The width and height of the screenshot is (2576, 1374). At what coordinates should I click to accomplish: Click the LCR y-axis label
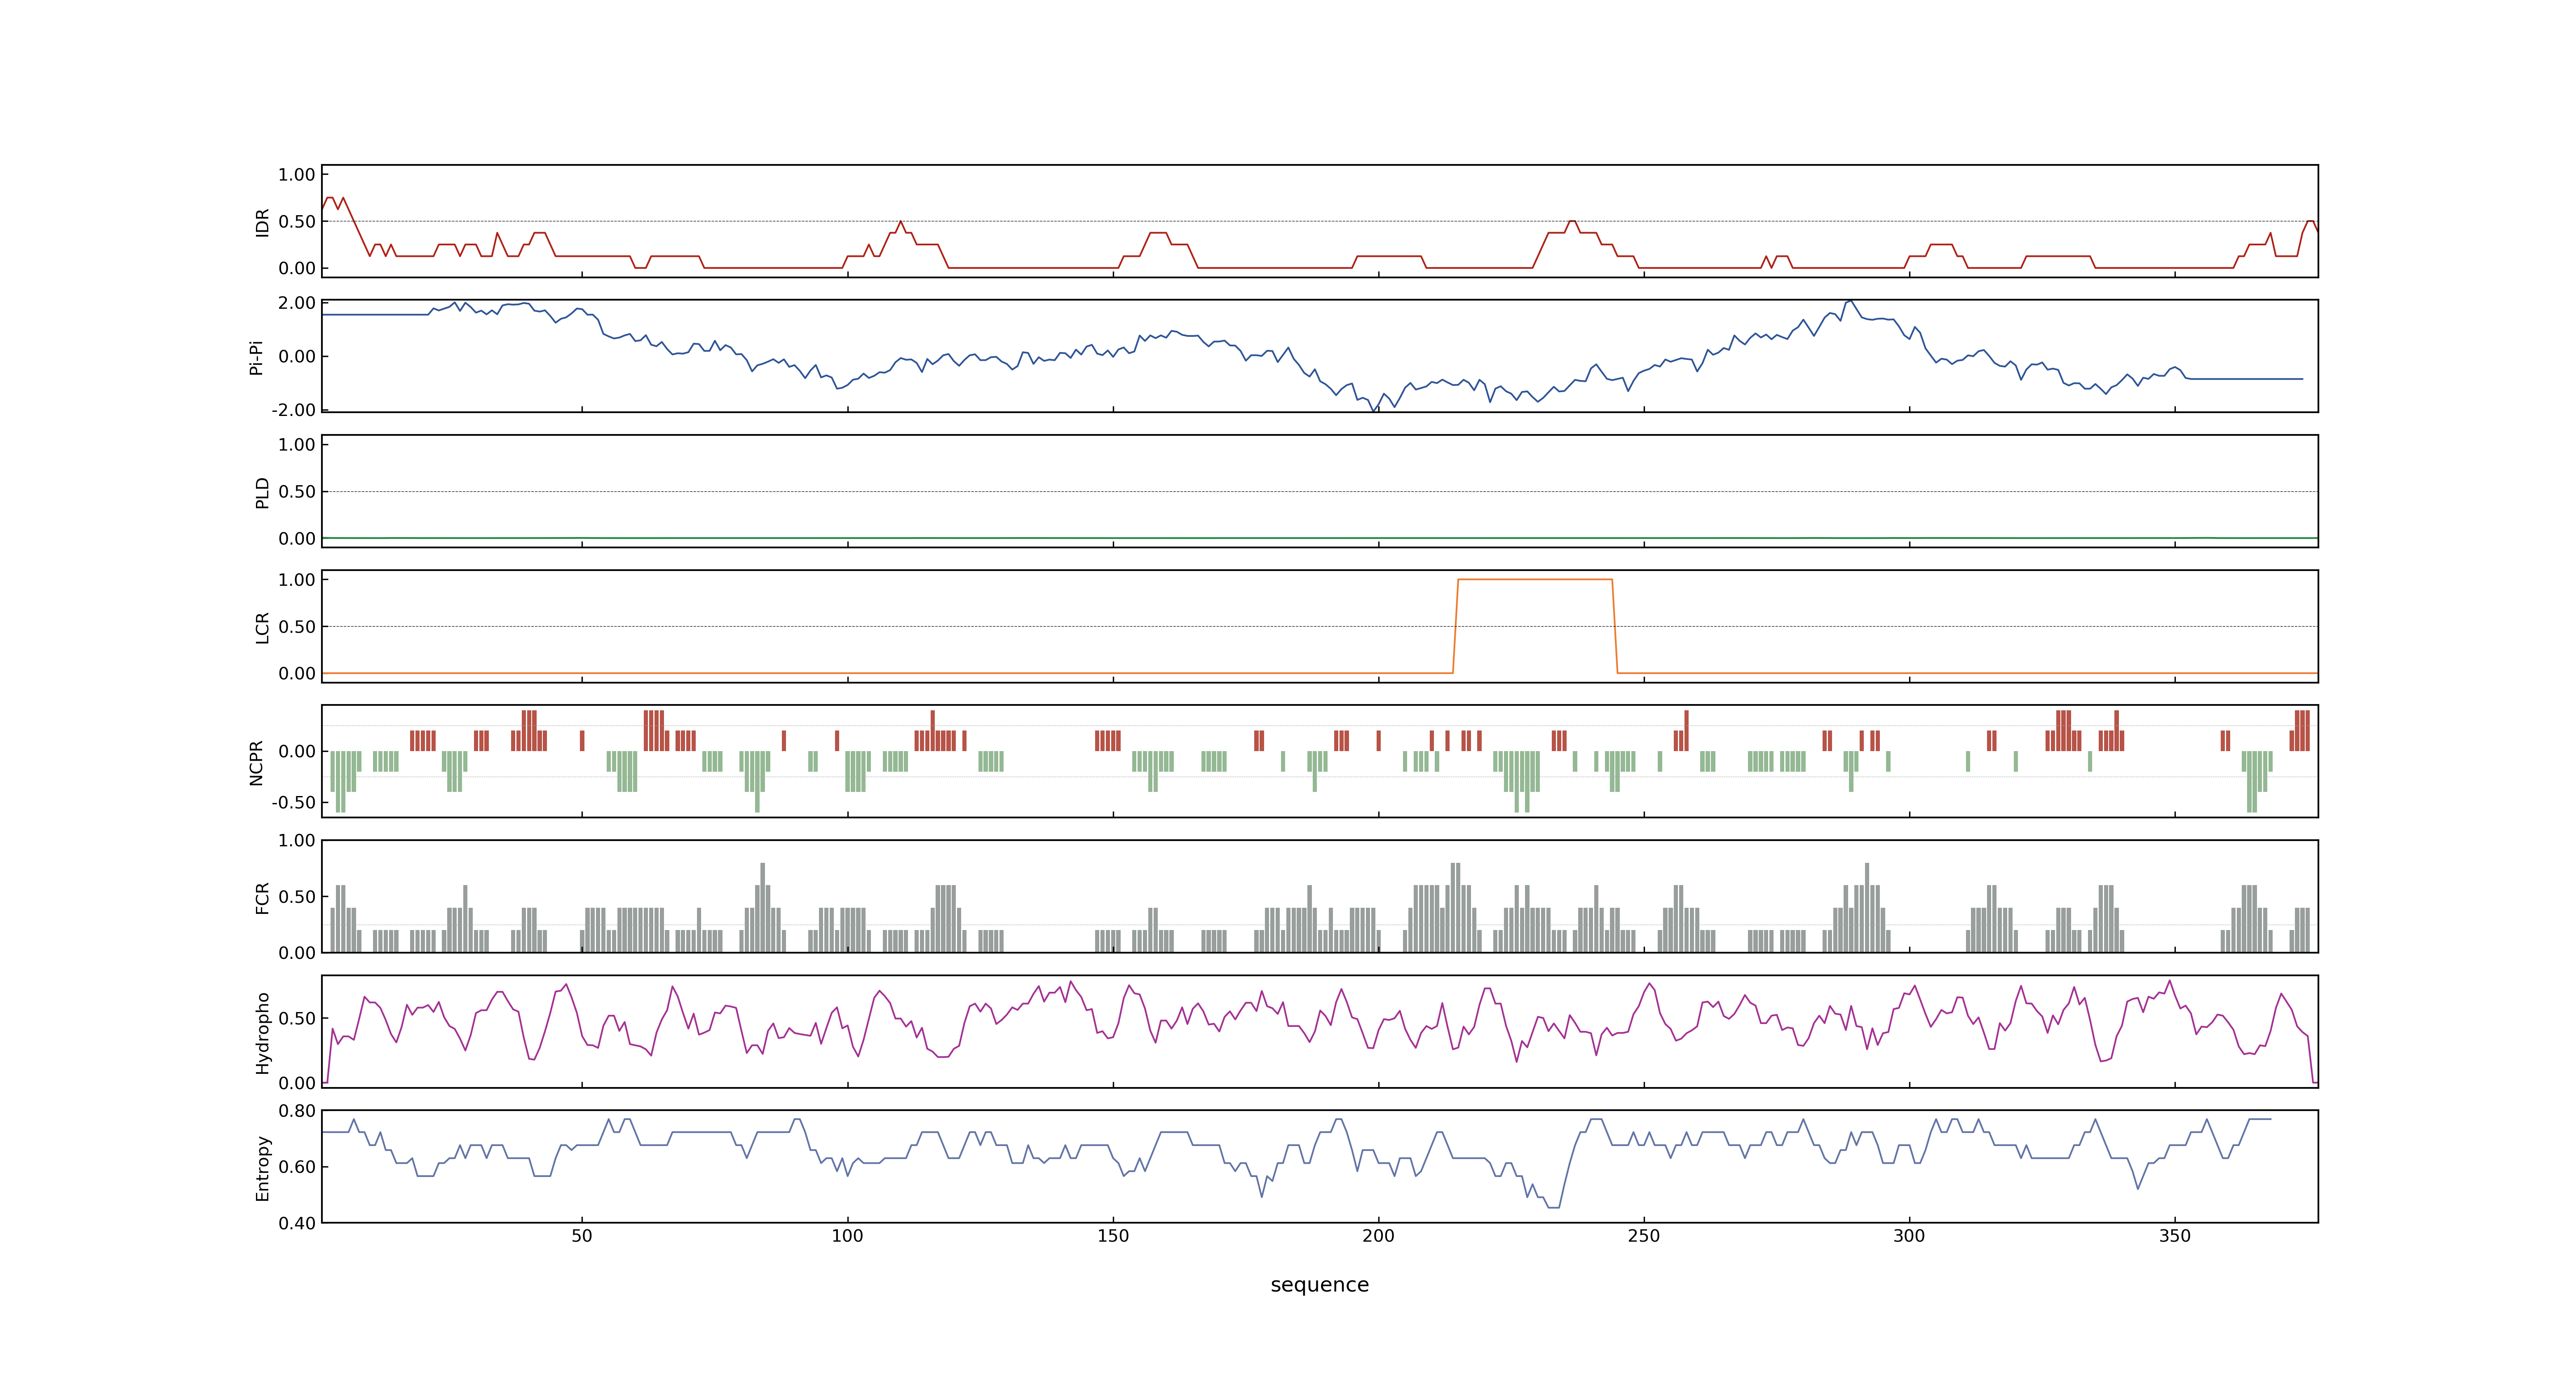tap(262, 627)
